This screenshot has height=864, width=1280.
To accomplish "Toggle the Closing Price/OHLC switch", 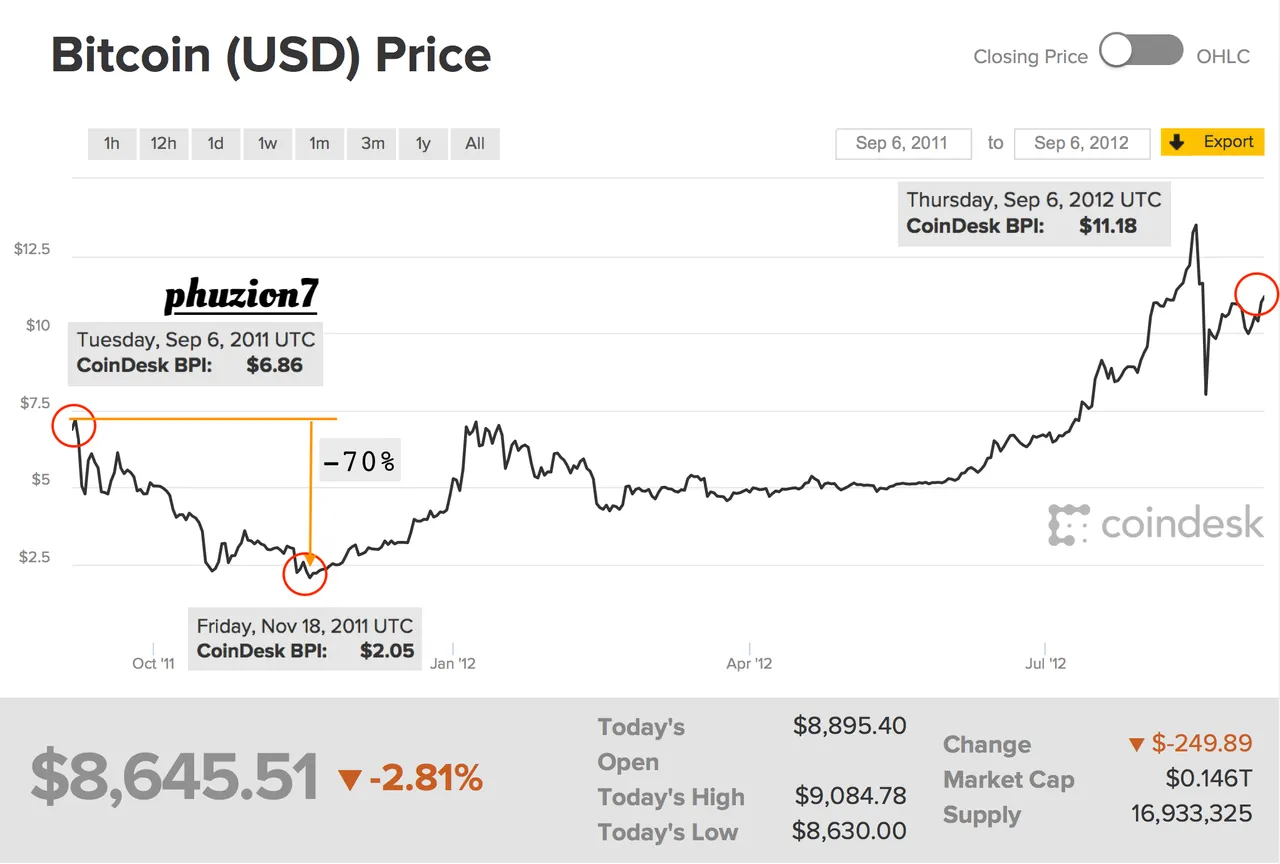I will 1141,52.
